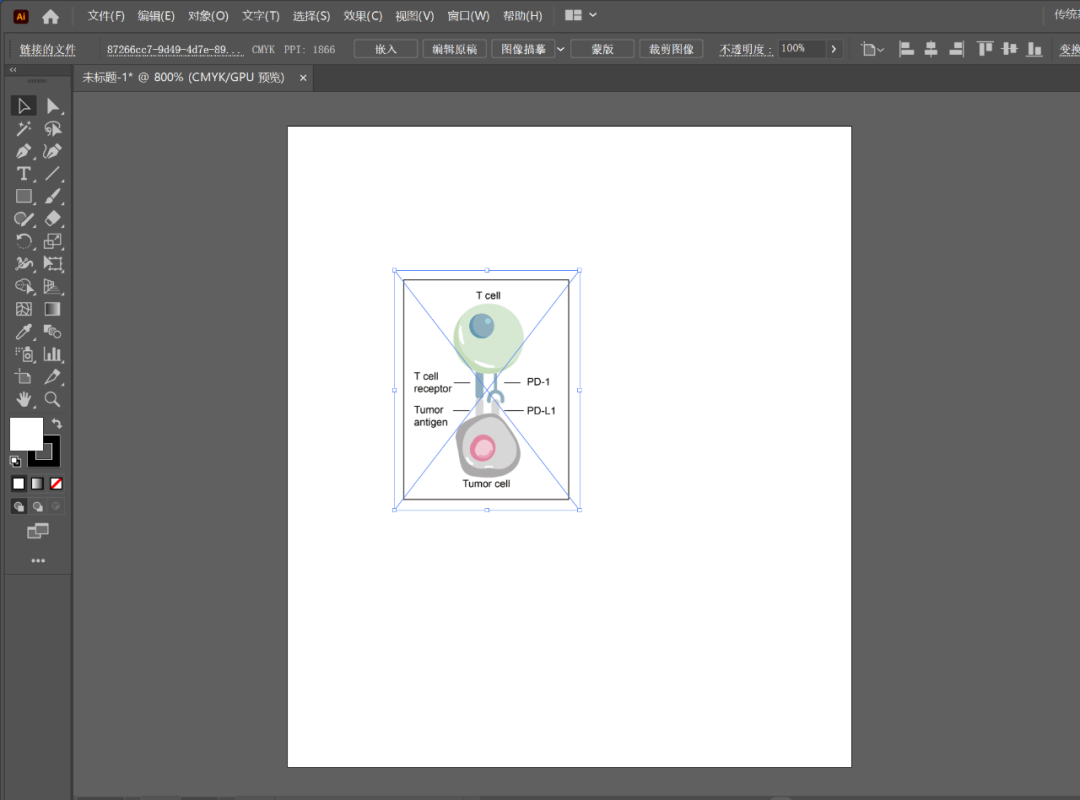1080x800 pixels.
Task: Select the Type tool
Action: [x=24, y=174]
